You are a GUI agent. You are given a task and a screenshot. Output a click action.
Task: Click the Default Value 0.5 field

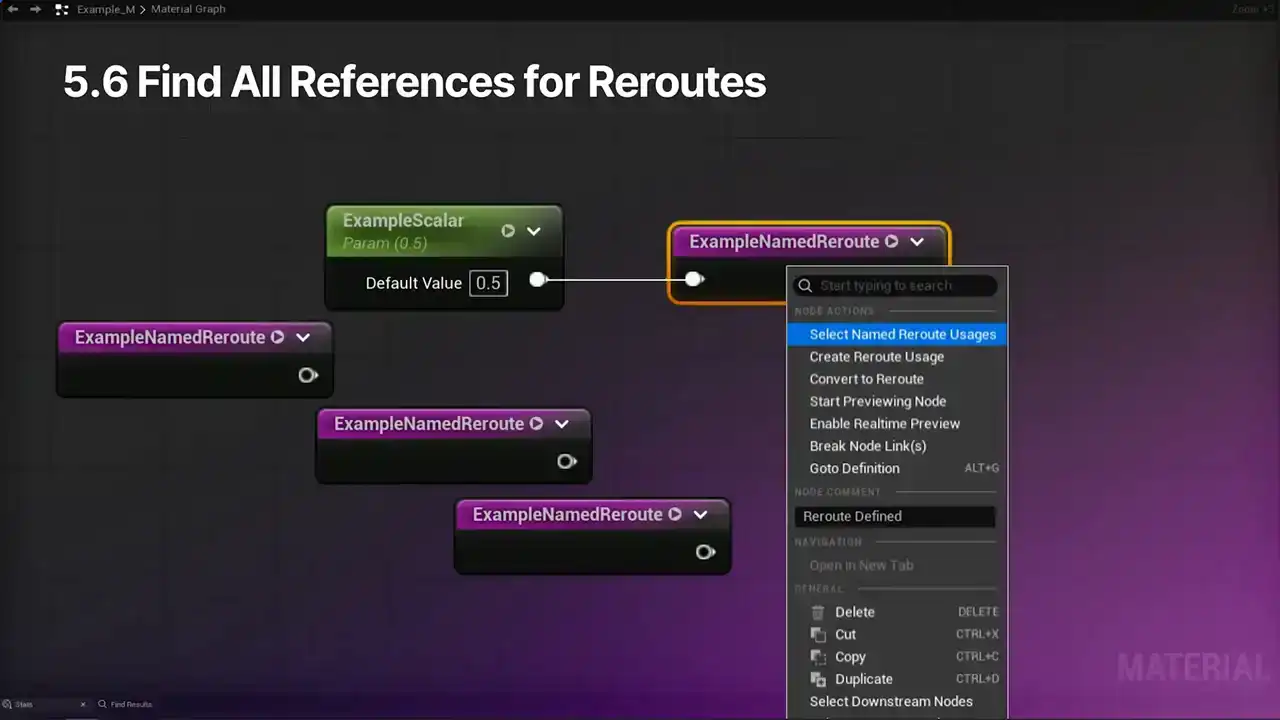(488, 283)
